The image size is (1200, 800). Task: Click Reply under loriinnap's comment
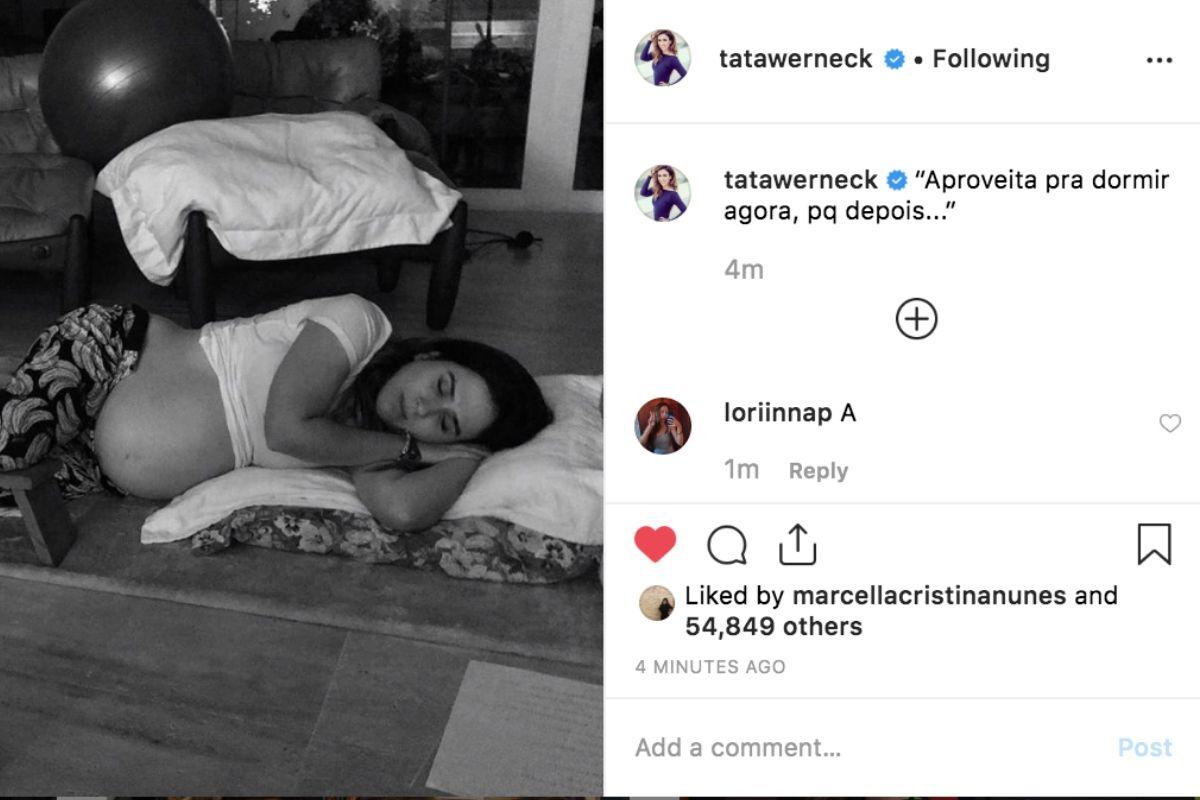click(x=818, y=471)
